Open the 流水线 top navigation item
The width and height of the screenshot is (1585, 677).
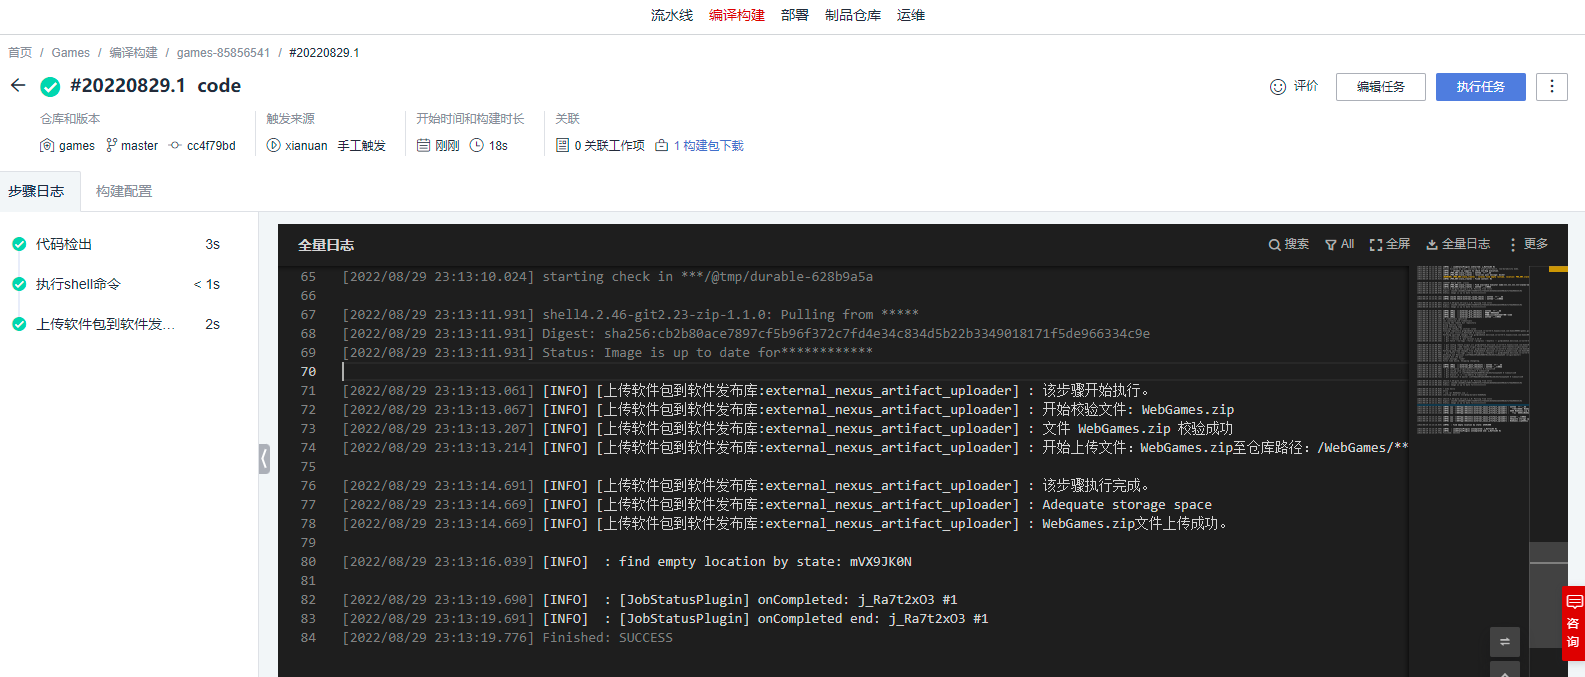coord(671,15)
